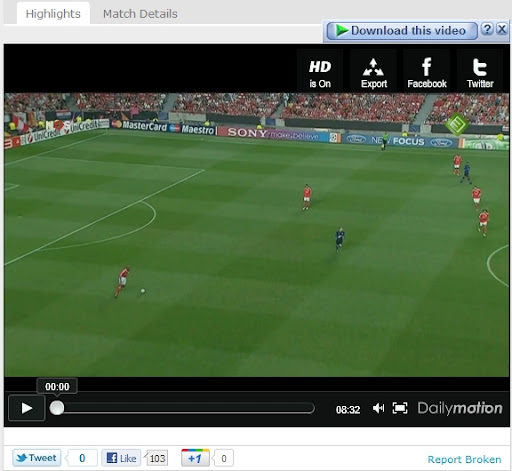Click the Tweet button
Image resolution: width=512 pixels, height=471 pixels.
pos(37,458)
